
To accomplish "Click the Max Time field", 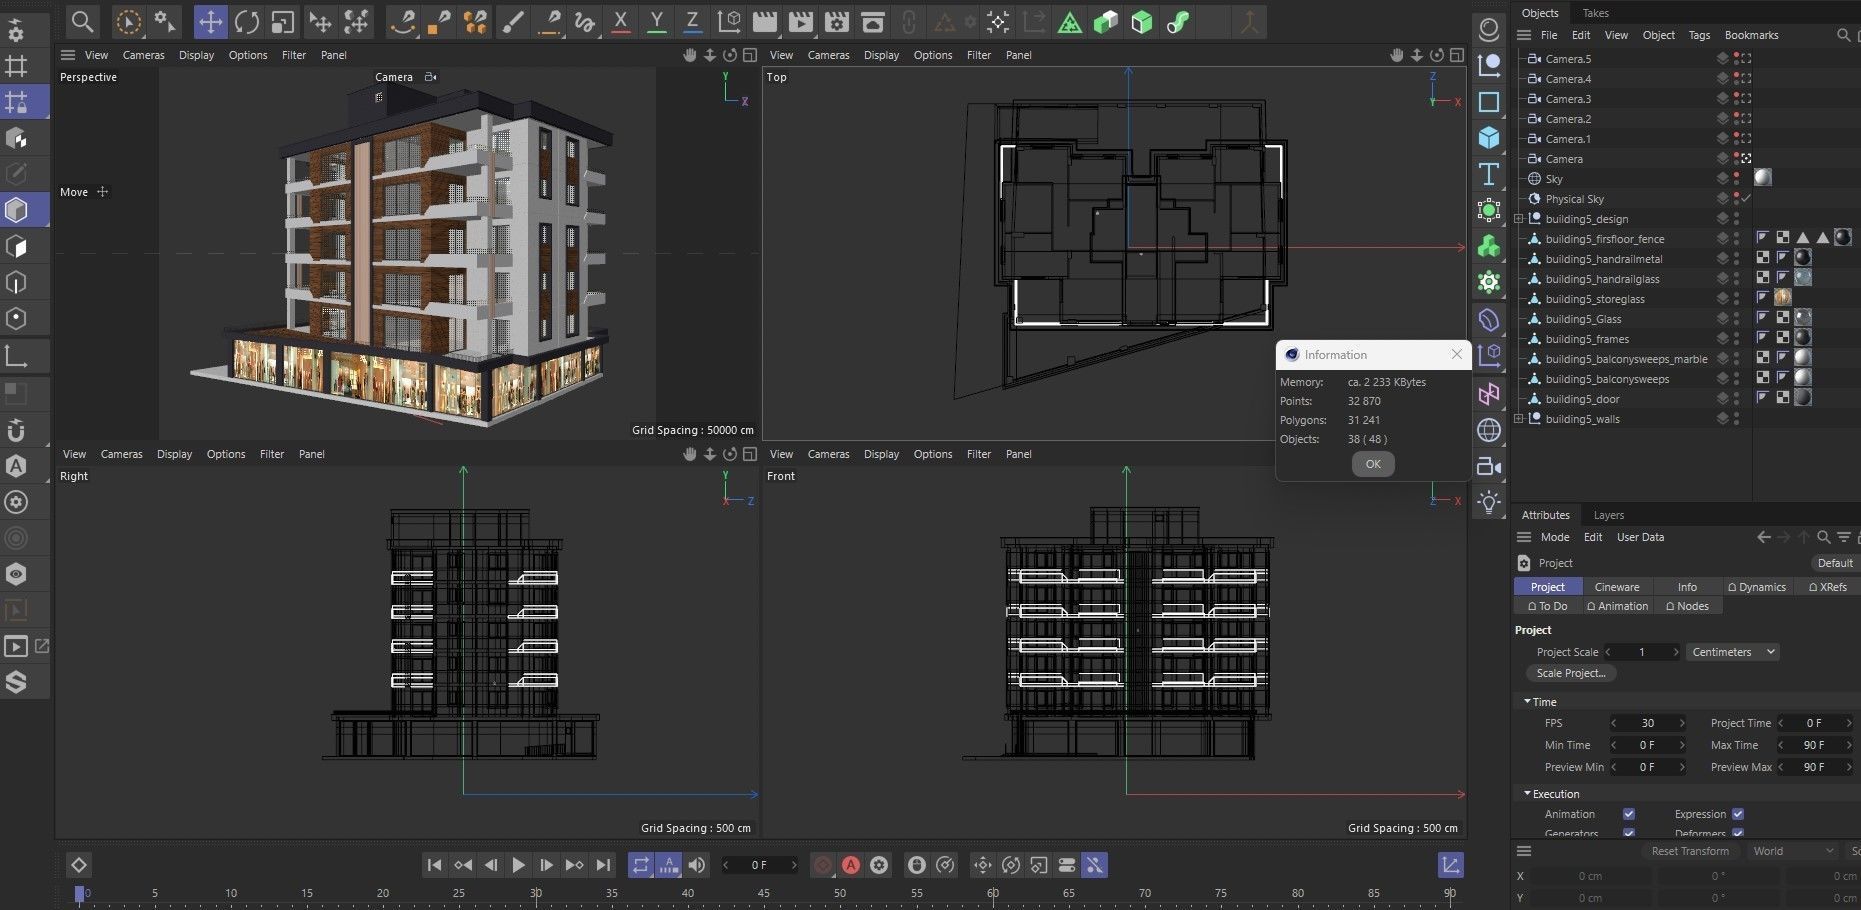I will [x=1814, y=745].
